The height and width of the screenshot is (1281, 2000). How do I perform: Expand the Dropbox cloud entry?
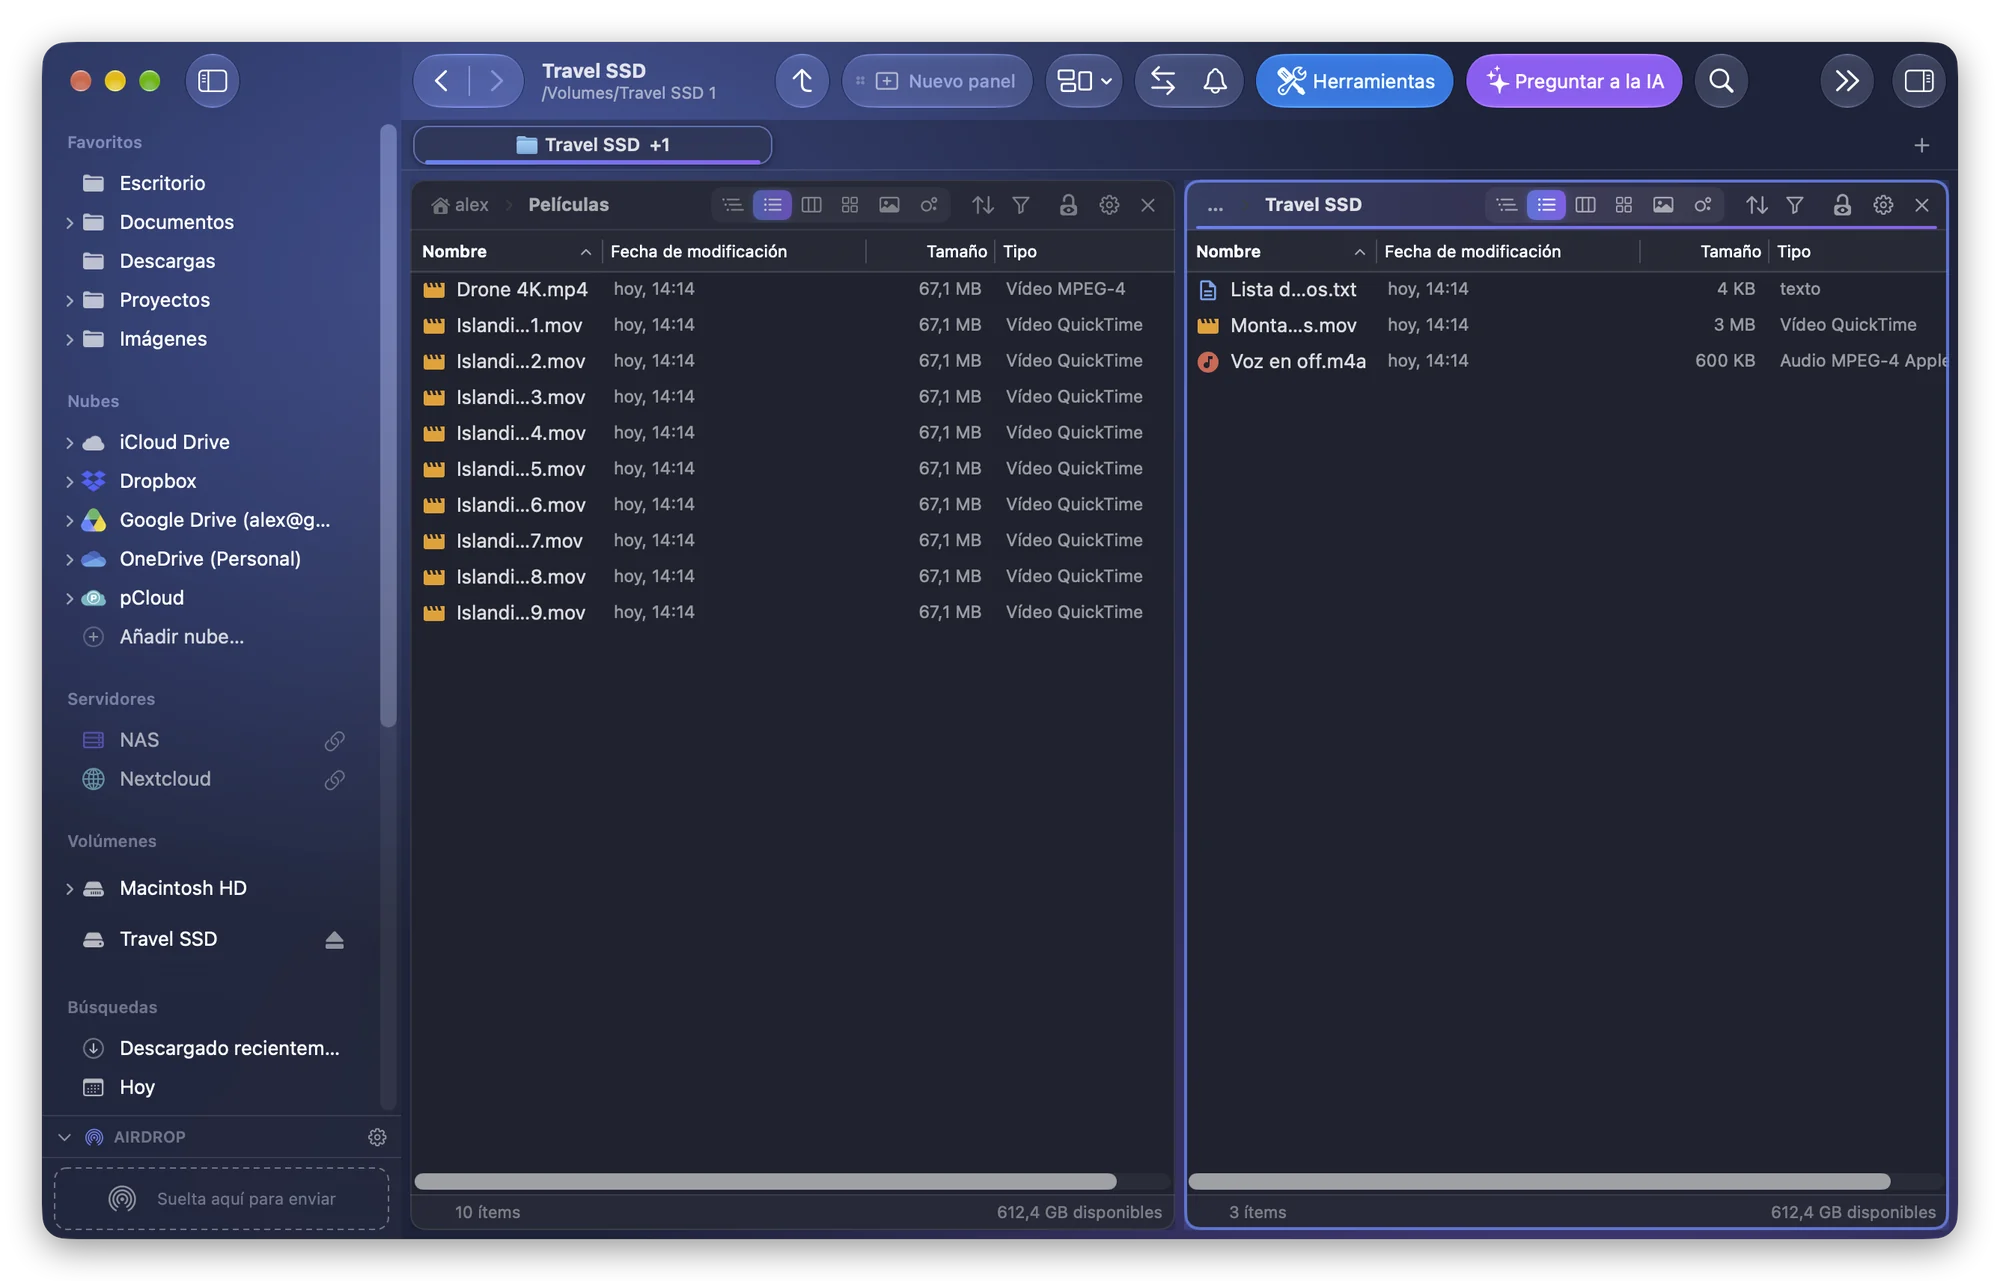69,482
